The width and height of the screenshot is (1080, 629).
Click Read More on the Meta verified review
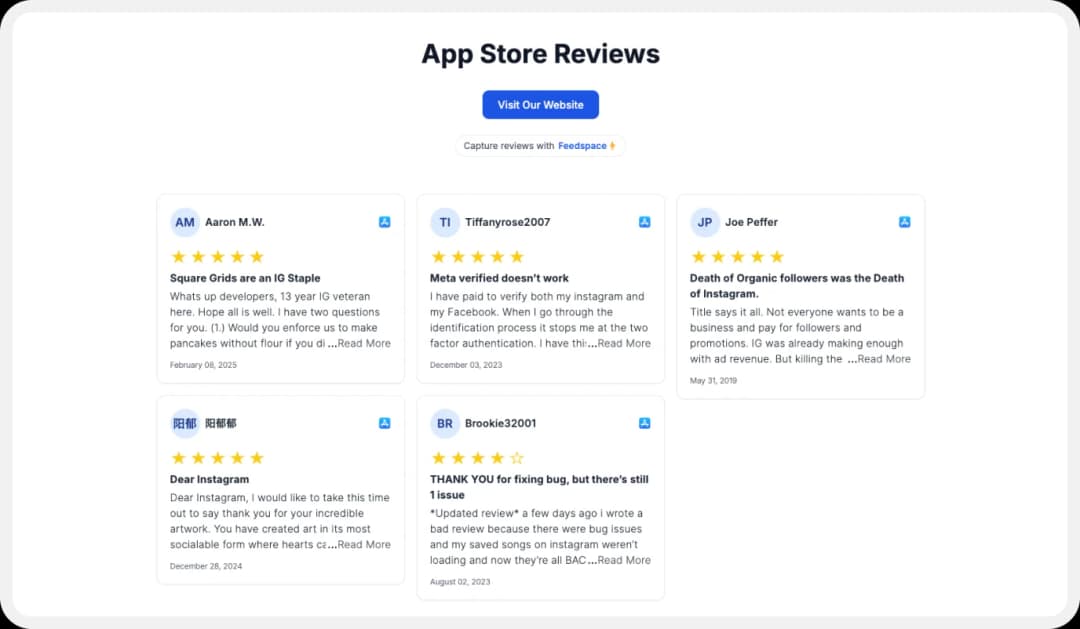(x=623, y=343)
